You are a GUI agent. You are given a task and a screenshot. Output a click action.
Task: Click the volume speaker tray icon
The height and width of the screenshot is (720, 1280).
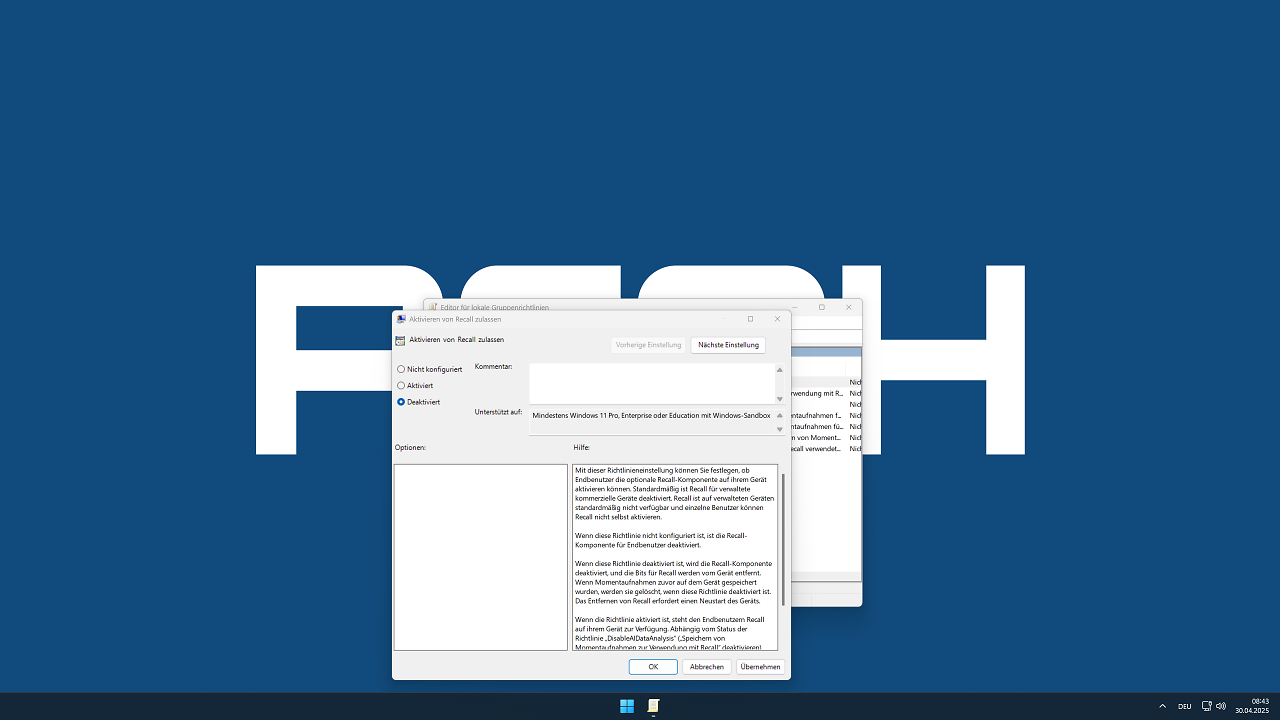click(1221, 706)
